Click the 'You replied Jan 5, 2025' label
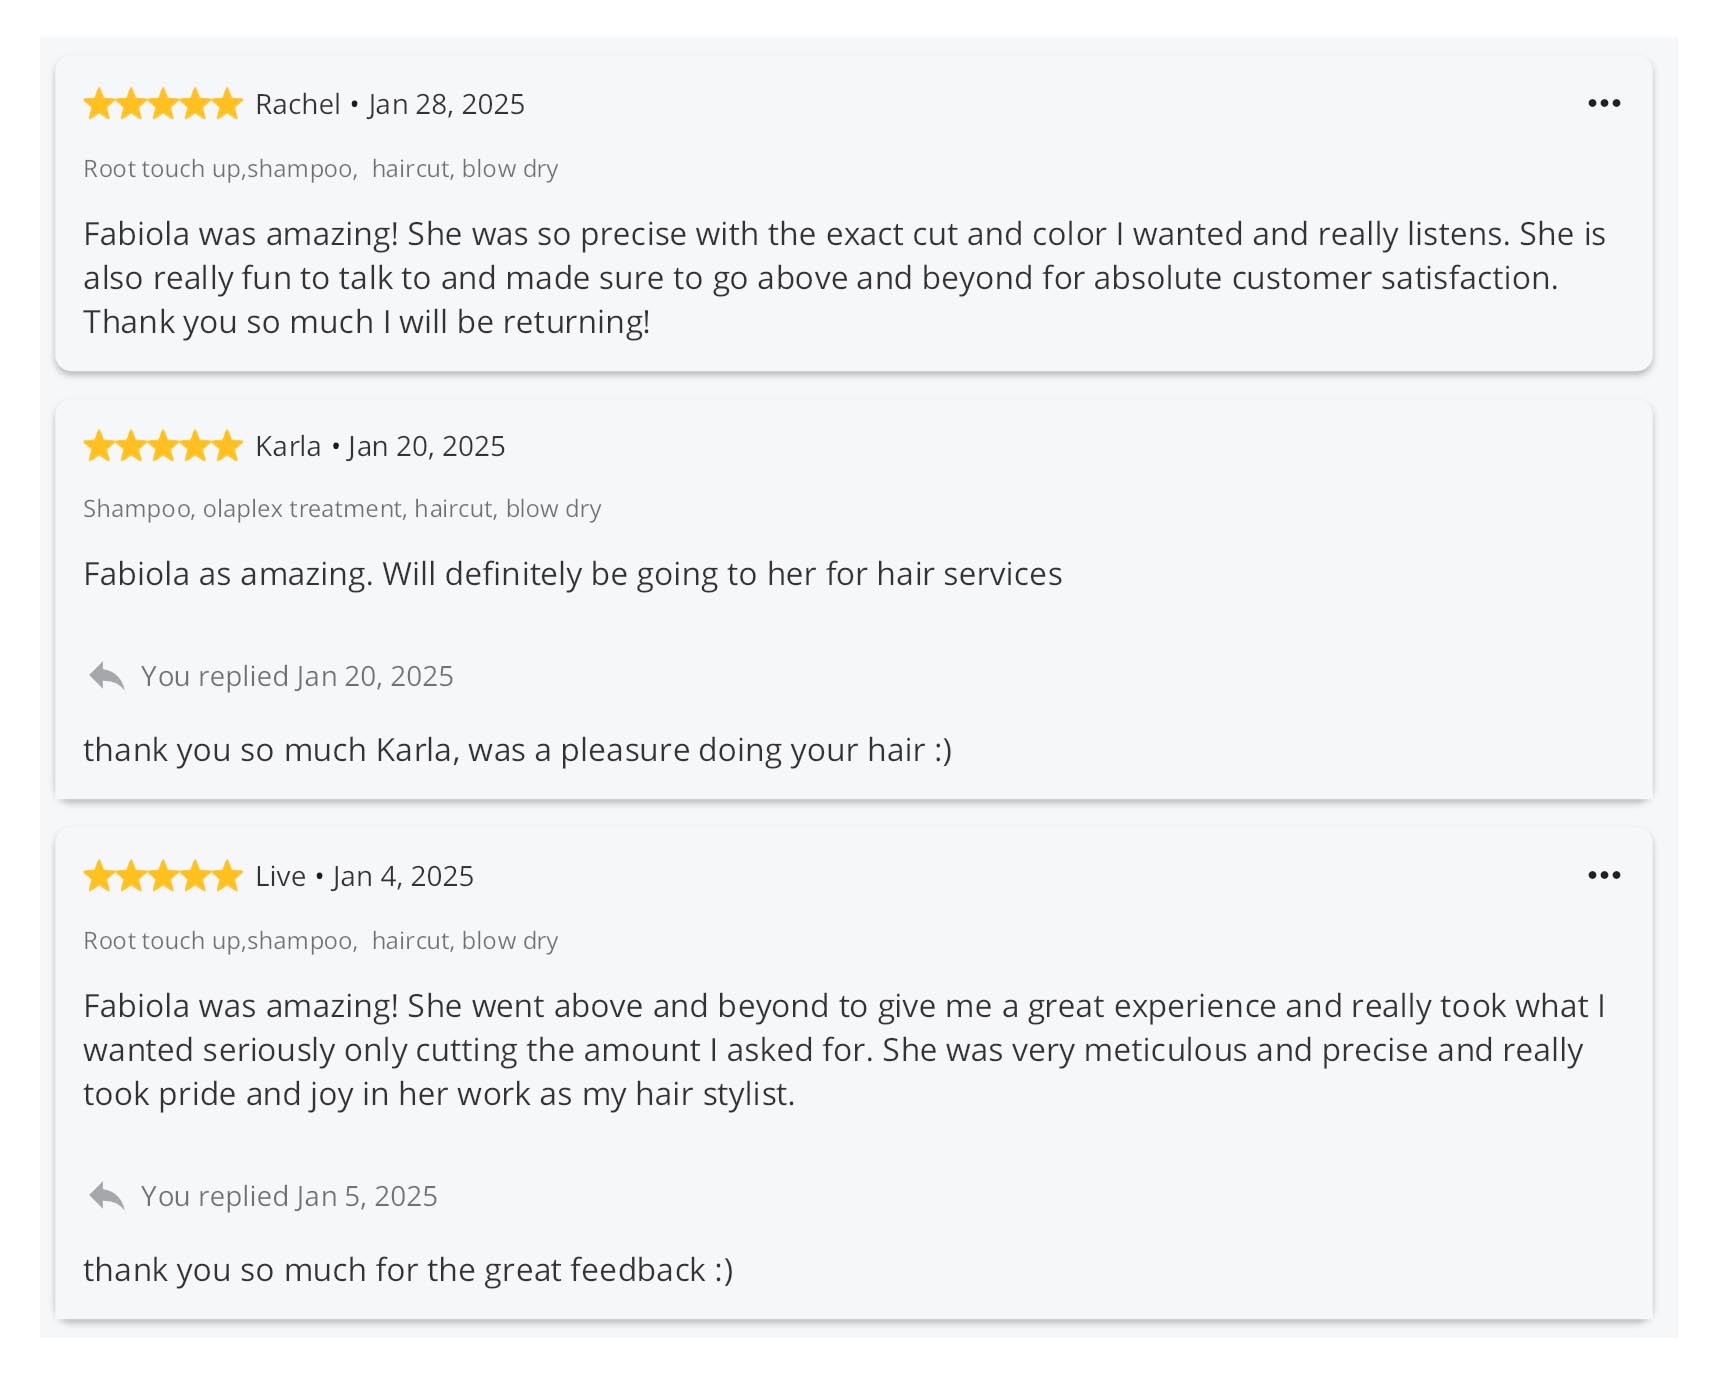Image resolution: width=1718 pixels, height=1374 pixels. tap(289, 1196)
